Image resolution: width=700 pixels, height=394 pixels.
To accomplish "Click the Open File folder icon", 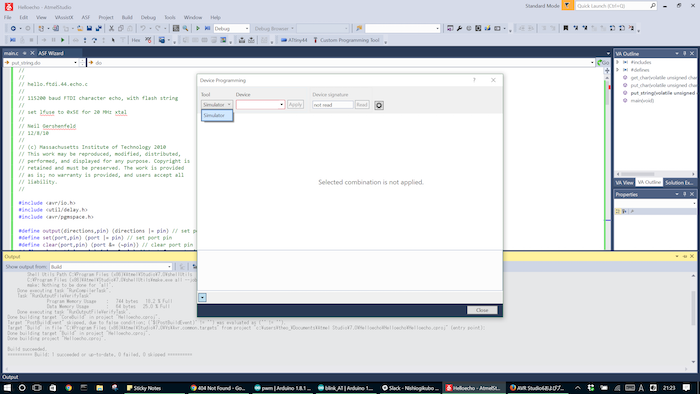I will (x=79, y=29).
